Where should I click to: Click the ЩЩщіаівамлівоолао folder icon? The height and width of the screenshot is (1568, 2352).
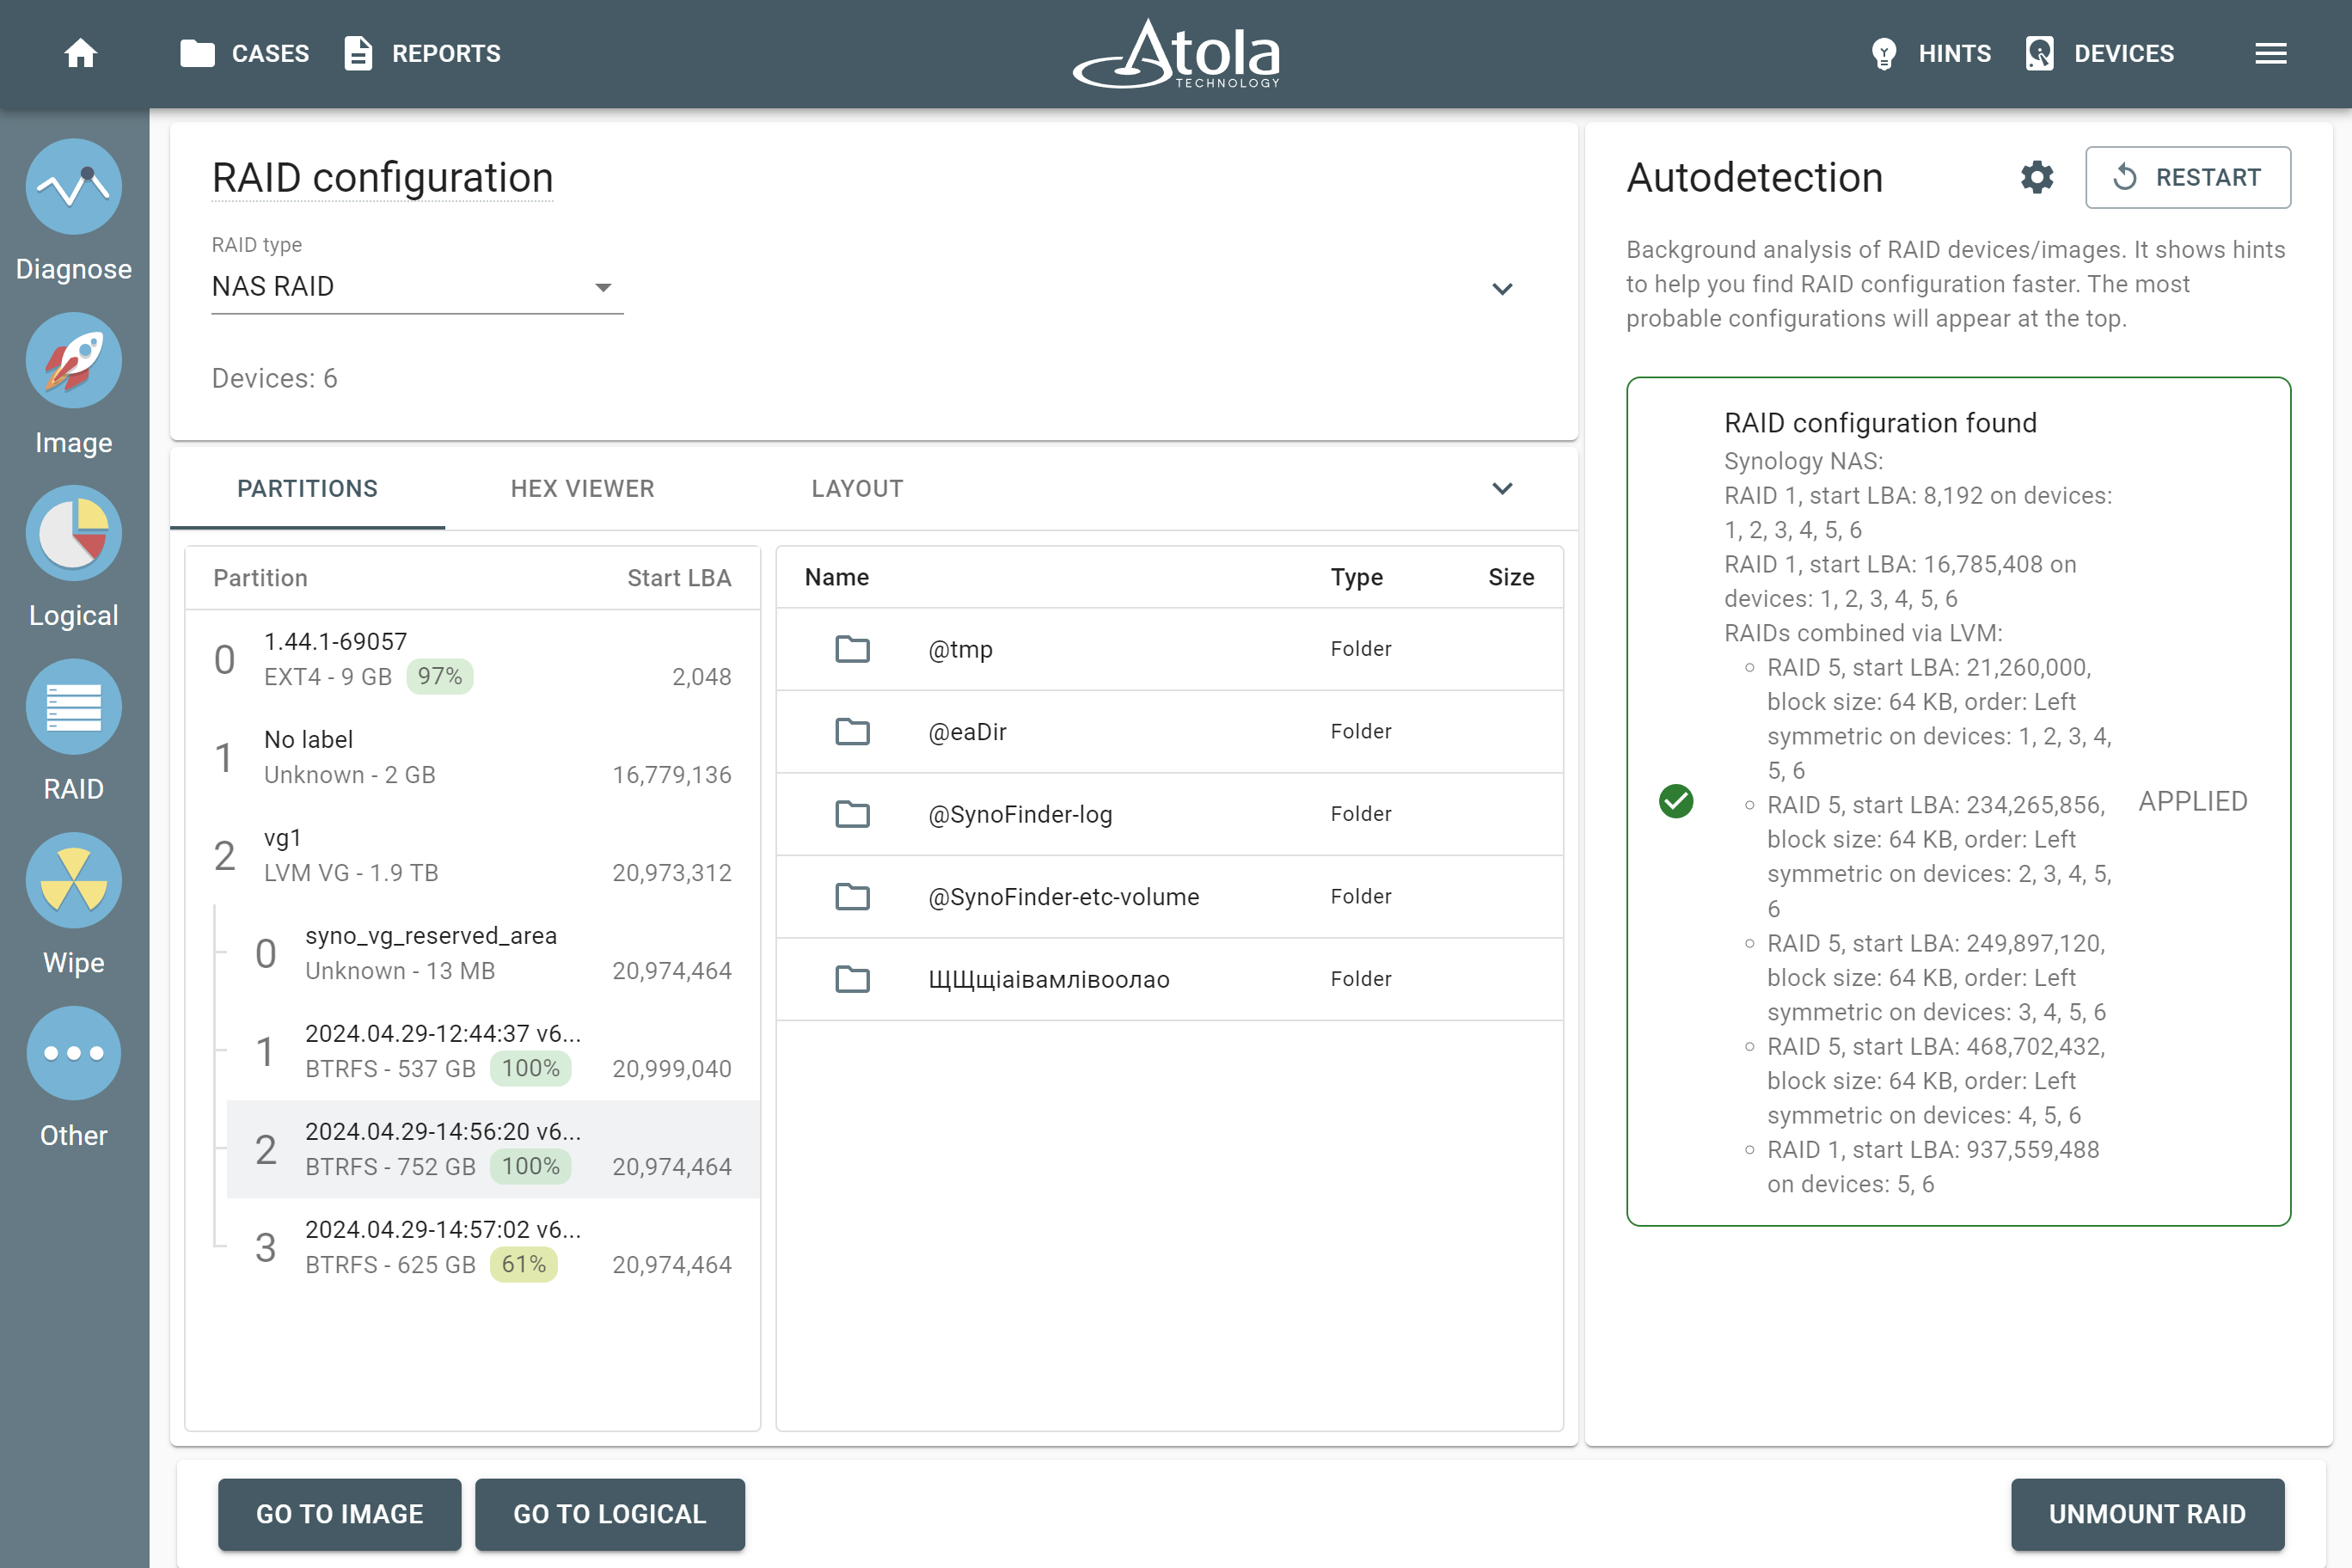(x=852, y=979)
